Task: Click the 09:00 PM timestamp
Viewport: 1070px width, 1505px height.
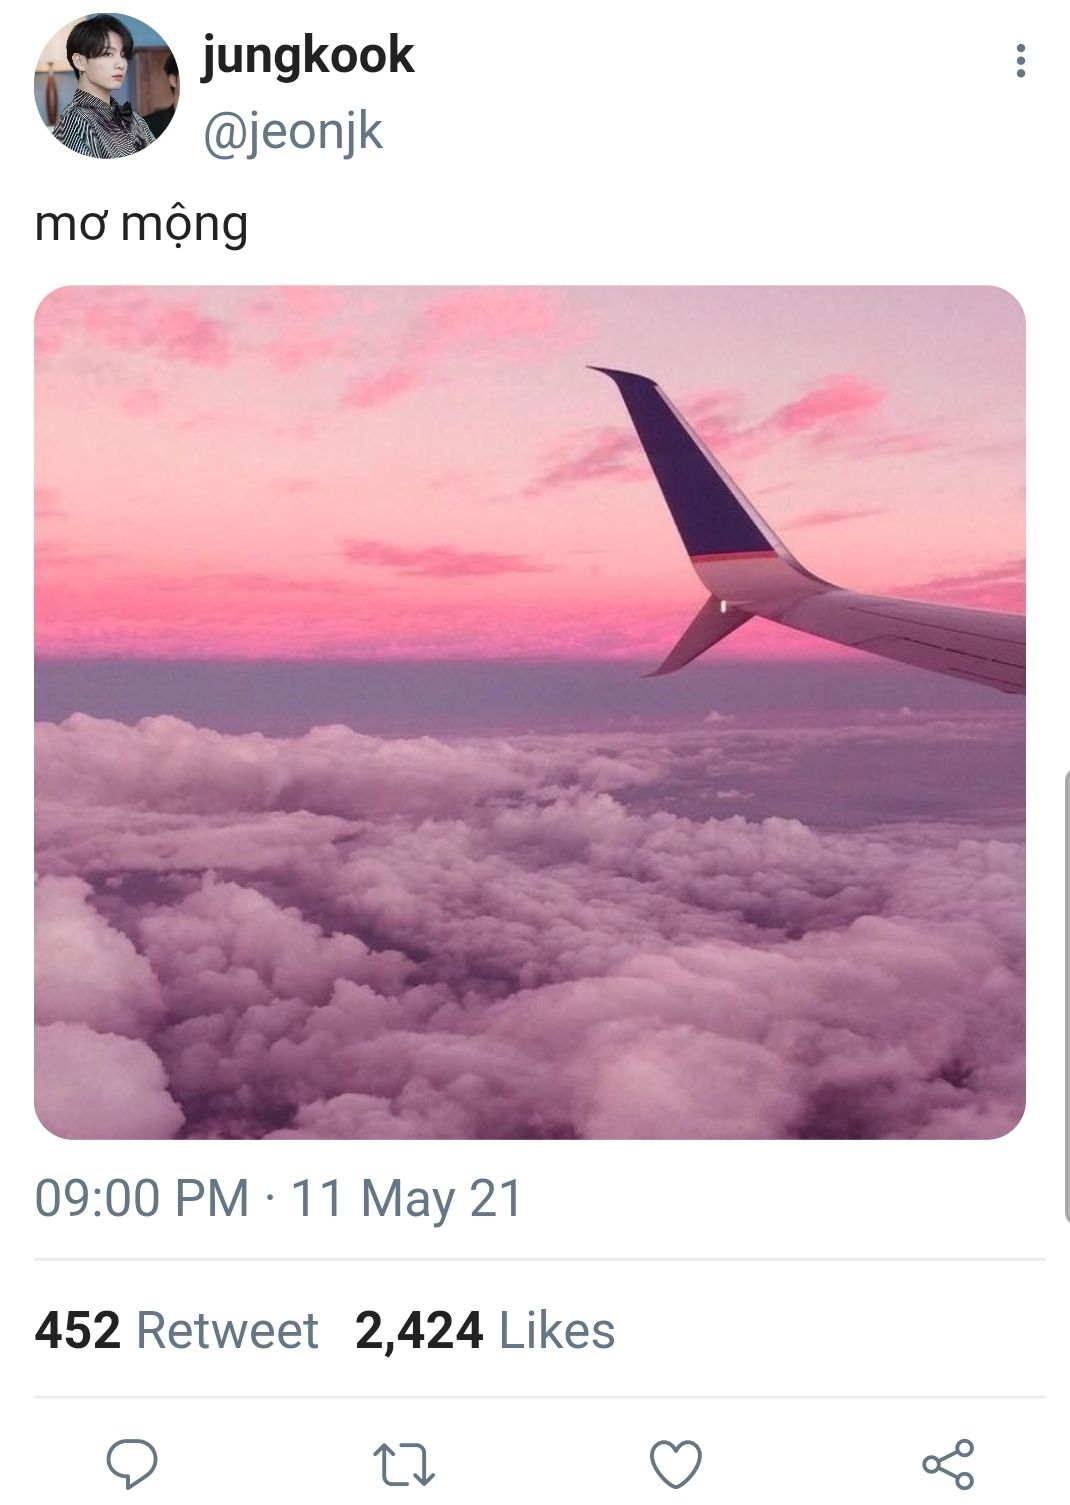Action: (142, 1198)
